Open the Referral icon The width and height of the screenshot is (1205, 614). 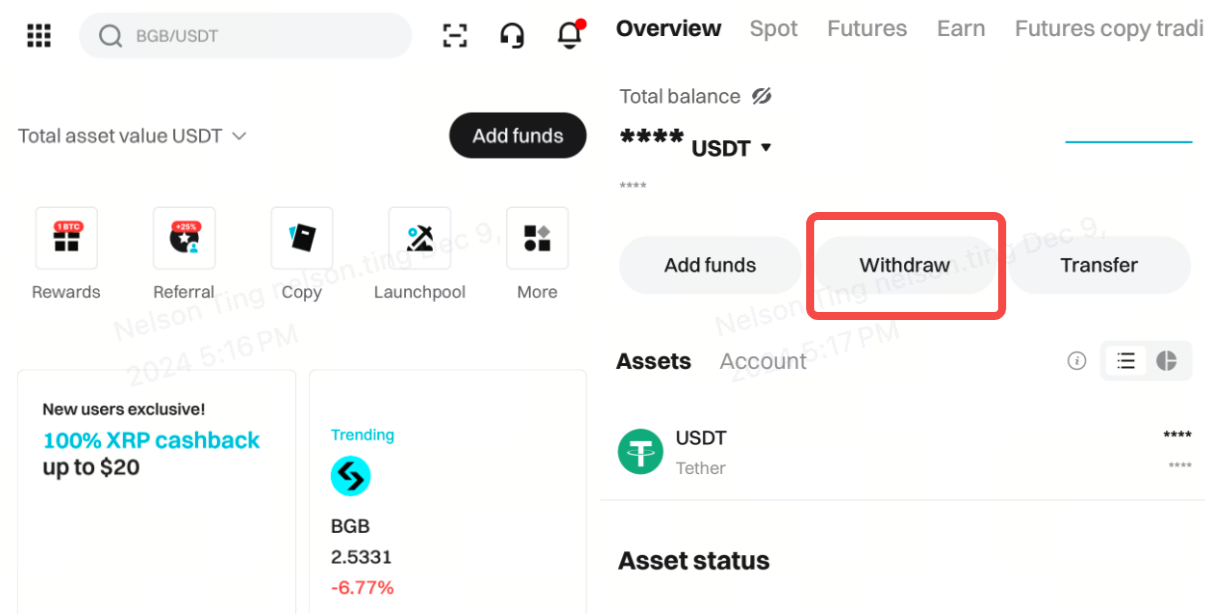pyautogui.click(x=184, y=238)
